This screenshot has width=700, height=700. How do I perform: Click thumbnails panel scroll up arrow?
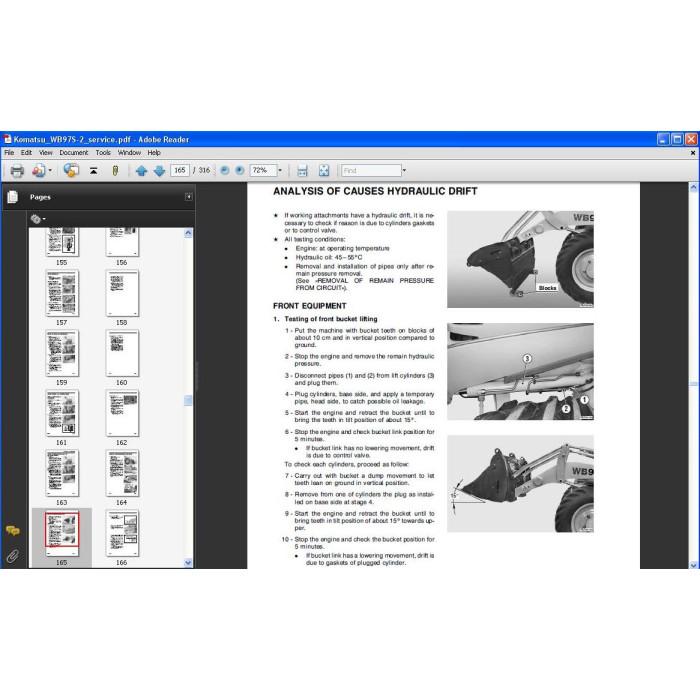pyautogui.click(x=188, y=233)
